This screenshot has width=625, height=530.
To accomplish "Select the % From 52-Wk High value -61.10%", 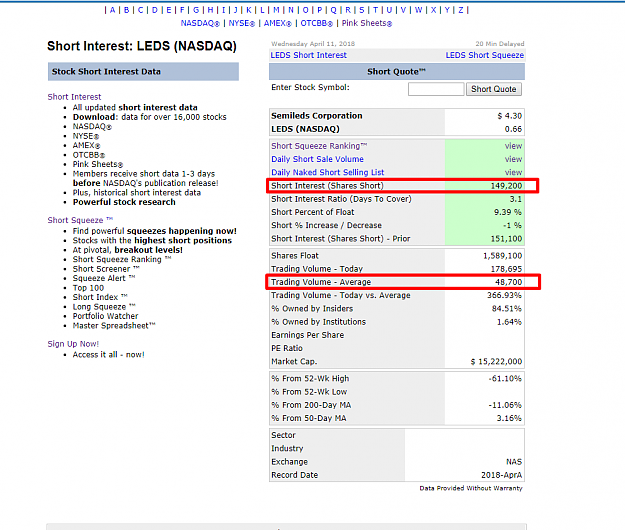I will (505, 379).
